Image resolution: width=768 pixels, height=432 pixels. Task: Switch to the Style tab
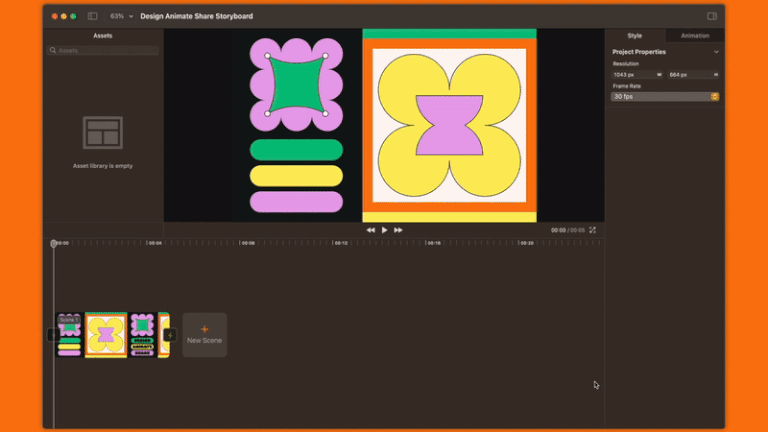tap(635, 36)
